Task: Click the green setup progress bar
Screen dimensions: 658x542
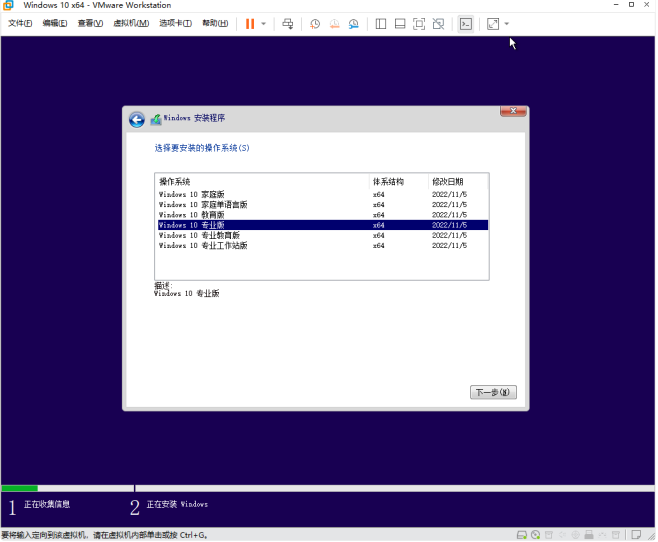Action: click(x=19, y=488)
